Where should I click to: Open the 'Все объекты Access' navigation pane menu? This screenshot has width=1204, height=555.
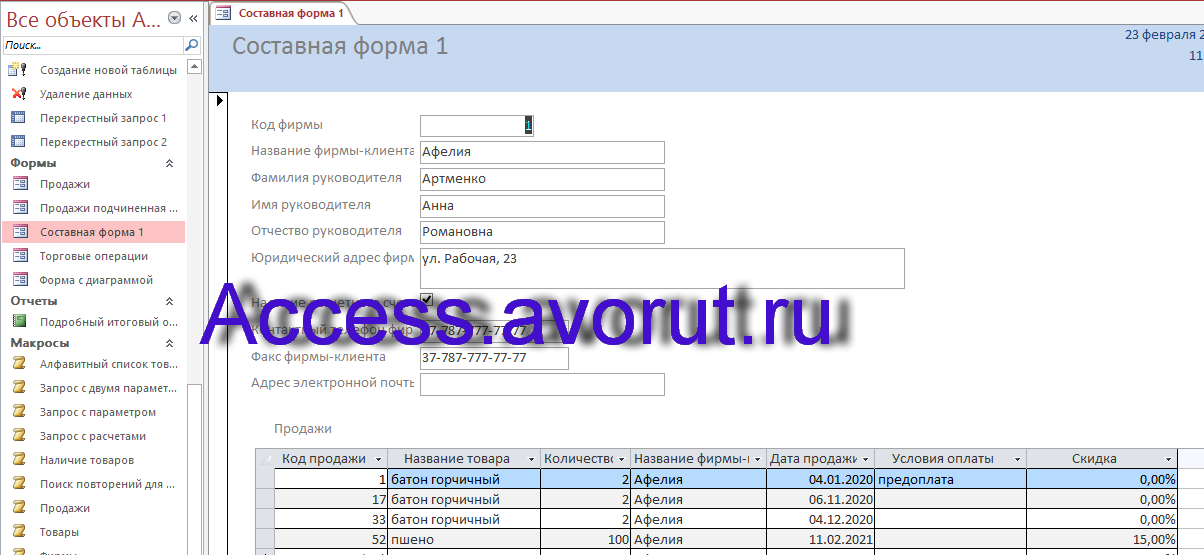(x=175, y=18)
